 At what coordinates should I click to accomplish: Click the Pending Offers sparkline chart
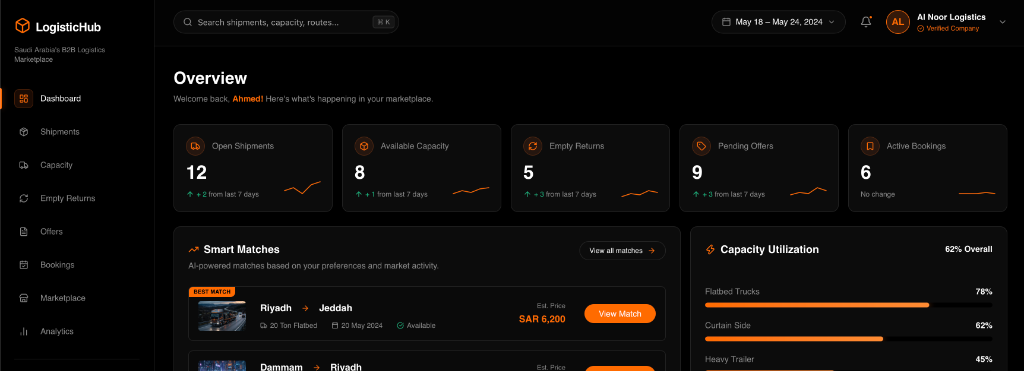tap(808, 191)
